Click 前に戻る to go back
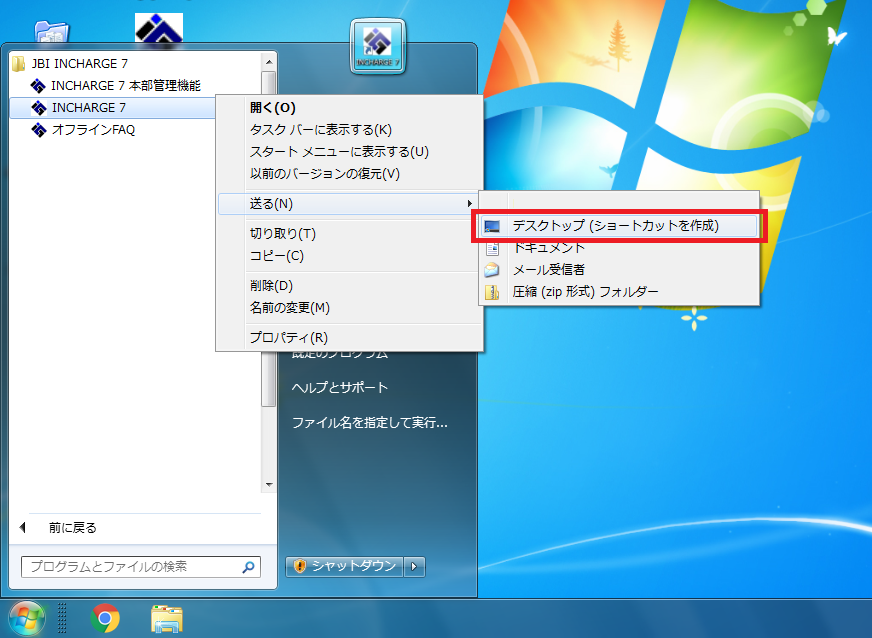Viewport: 872px width, 638px height. (73, 528)
